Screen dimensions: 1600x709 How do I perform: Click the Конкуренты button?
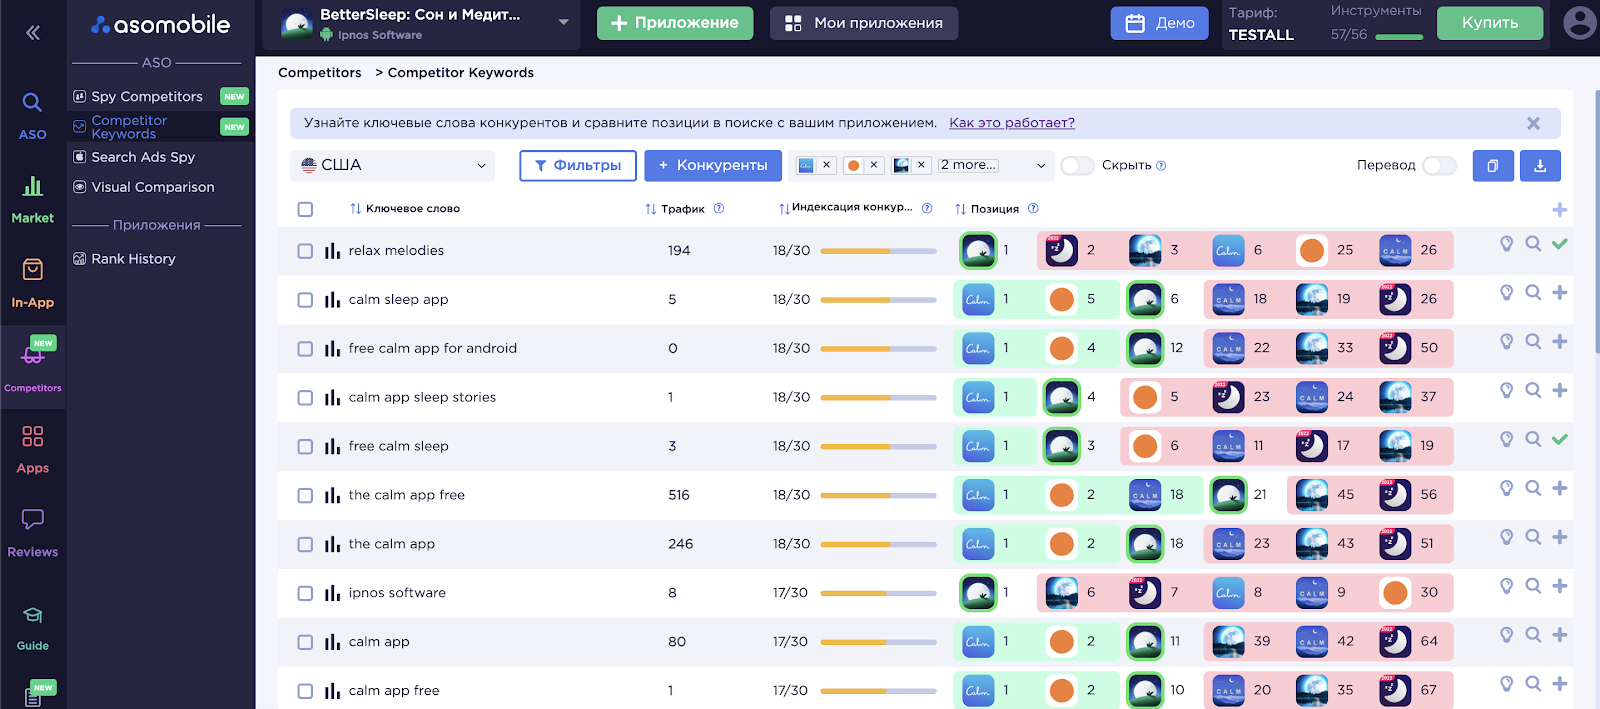[713, 166]
